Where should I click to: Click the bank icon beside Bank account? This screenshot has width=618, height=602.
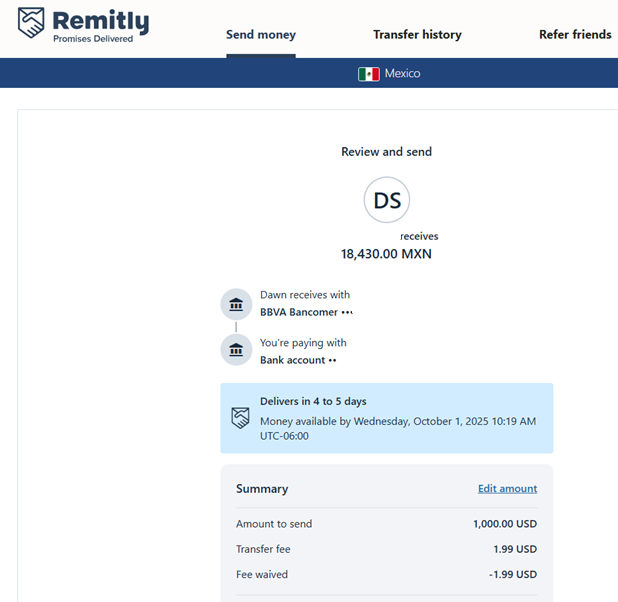coord(236,351)
